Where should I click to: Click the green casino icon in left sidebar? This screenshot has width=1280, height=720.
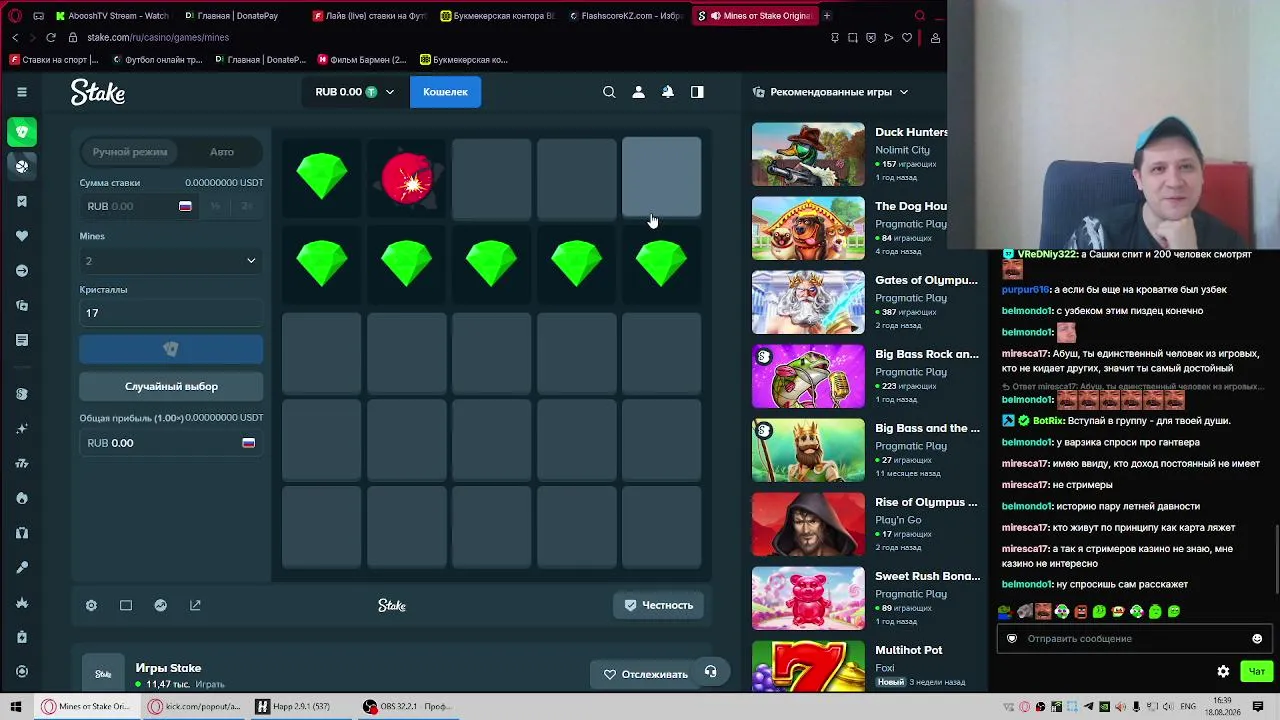pyautogui.click(x=22, y=132)
